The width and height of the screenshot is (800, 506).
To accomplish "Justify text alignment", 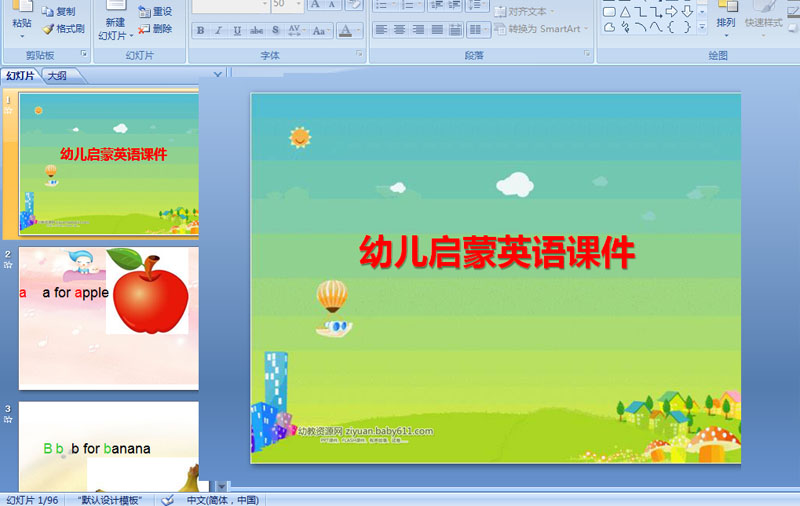I will 437,30.
